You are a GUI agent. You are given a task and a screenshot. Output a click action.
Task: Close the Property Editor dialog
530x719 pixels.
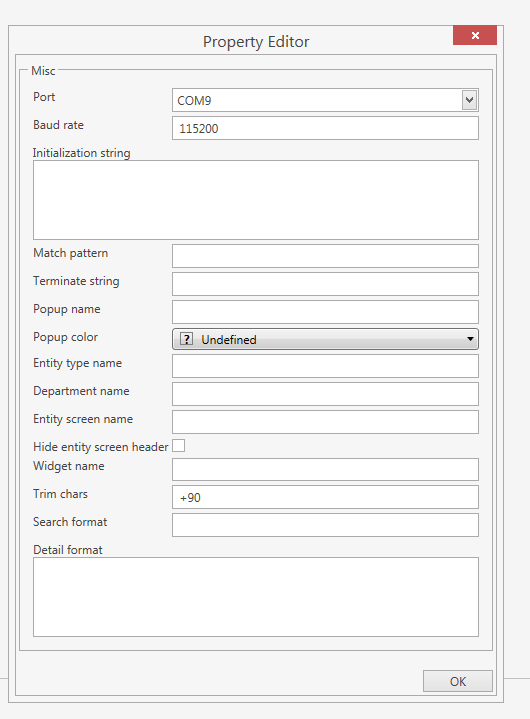tap(475, 35)
